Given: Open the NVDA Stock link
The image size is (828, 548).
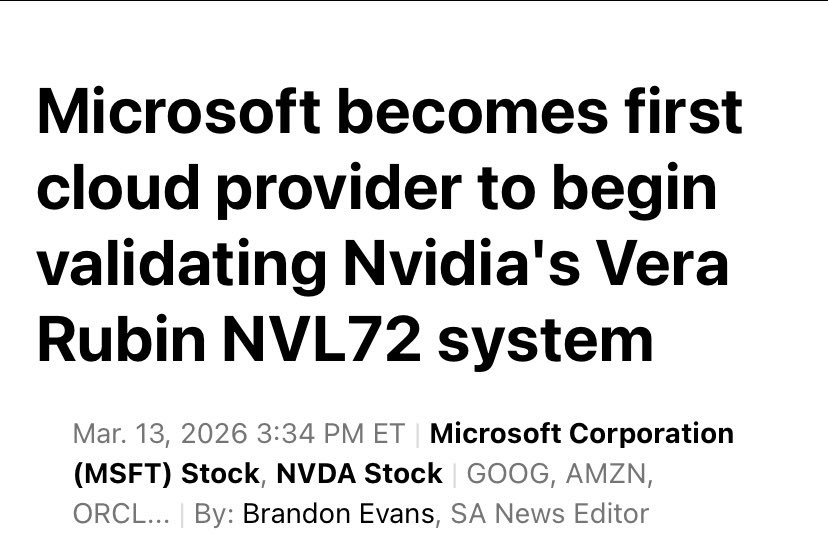Looking at the screenshot, I should point(359,473).
